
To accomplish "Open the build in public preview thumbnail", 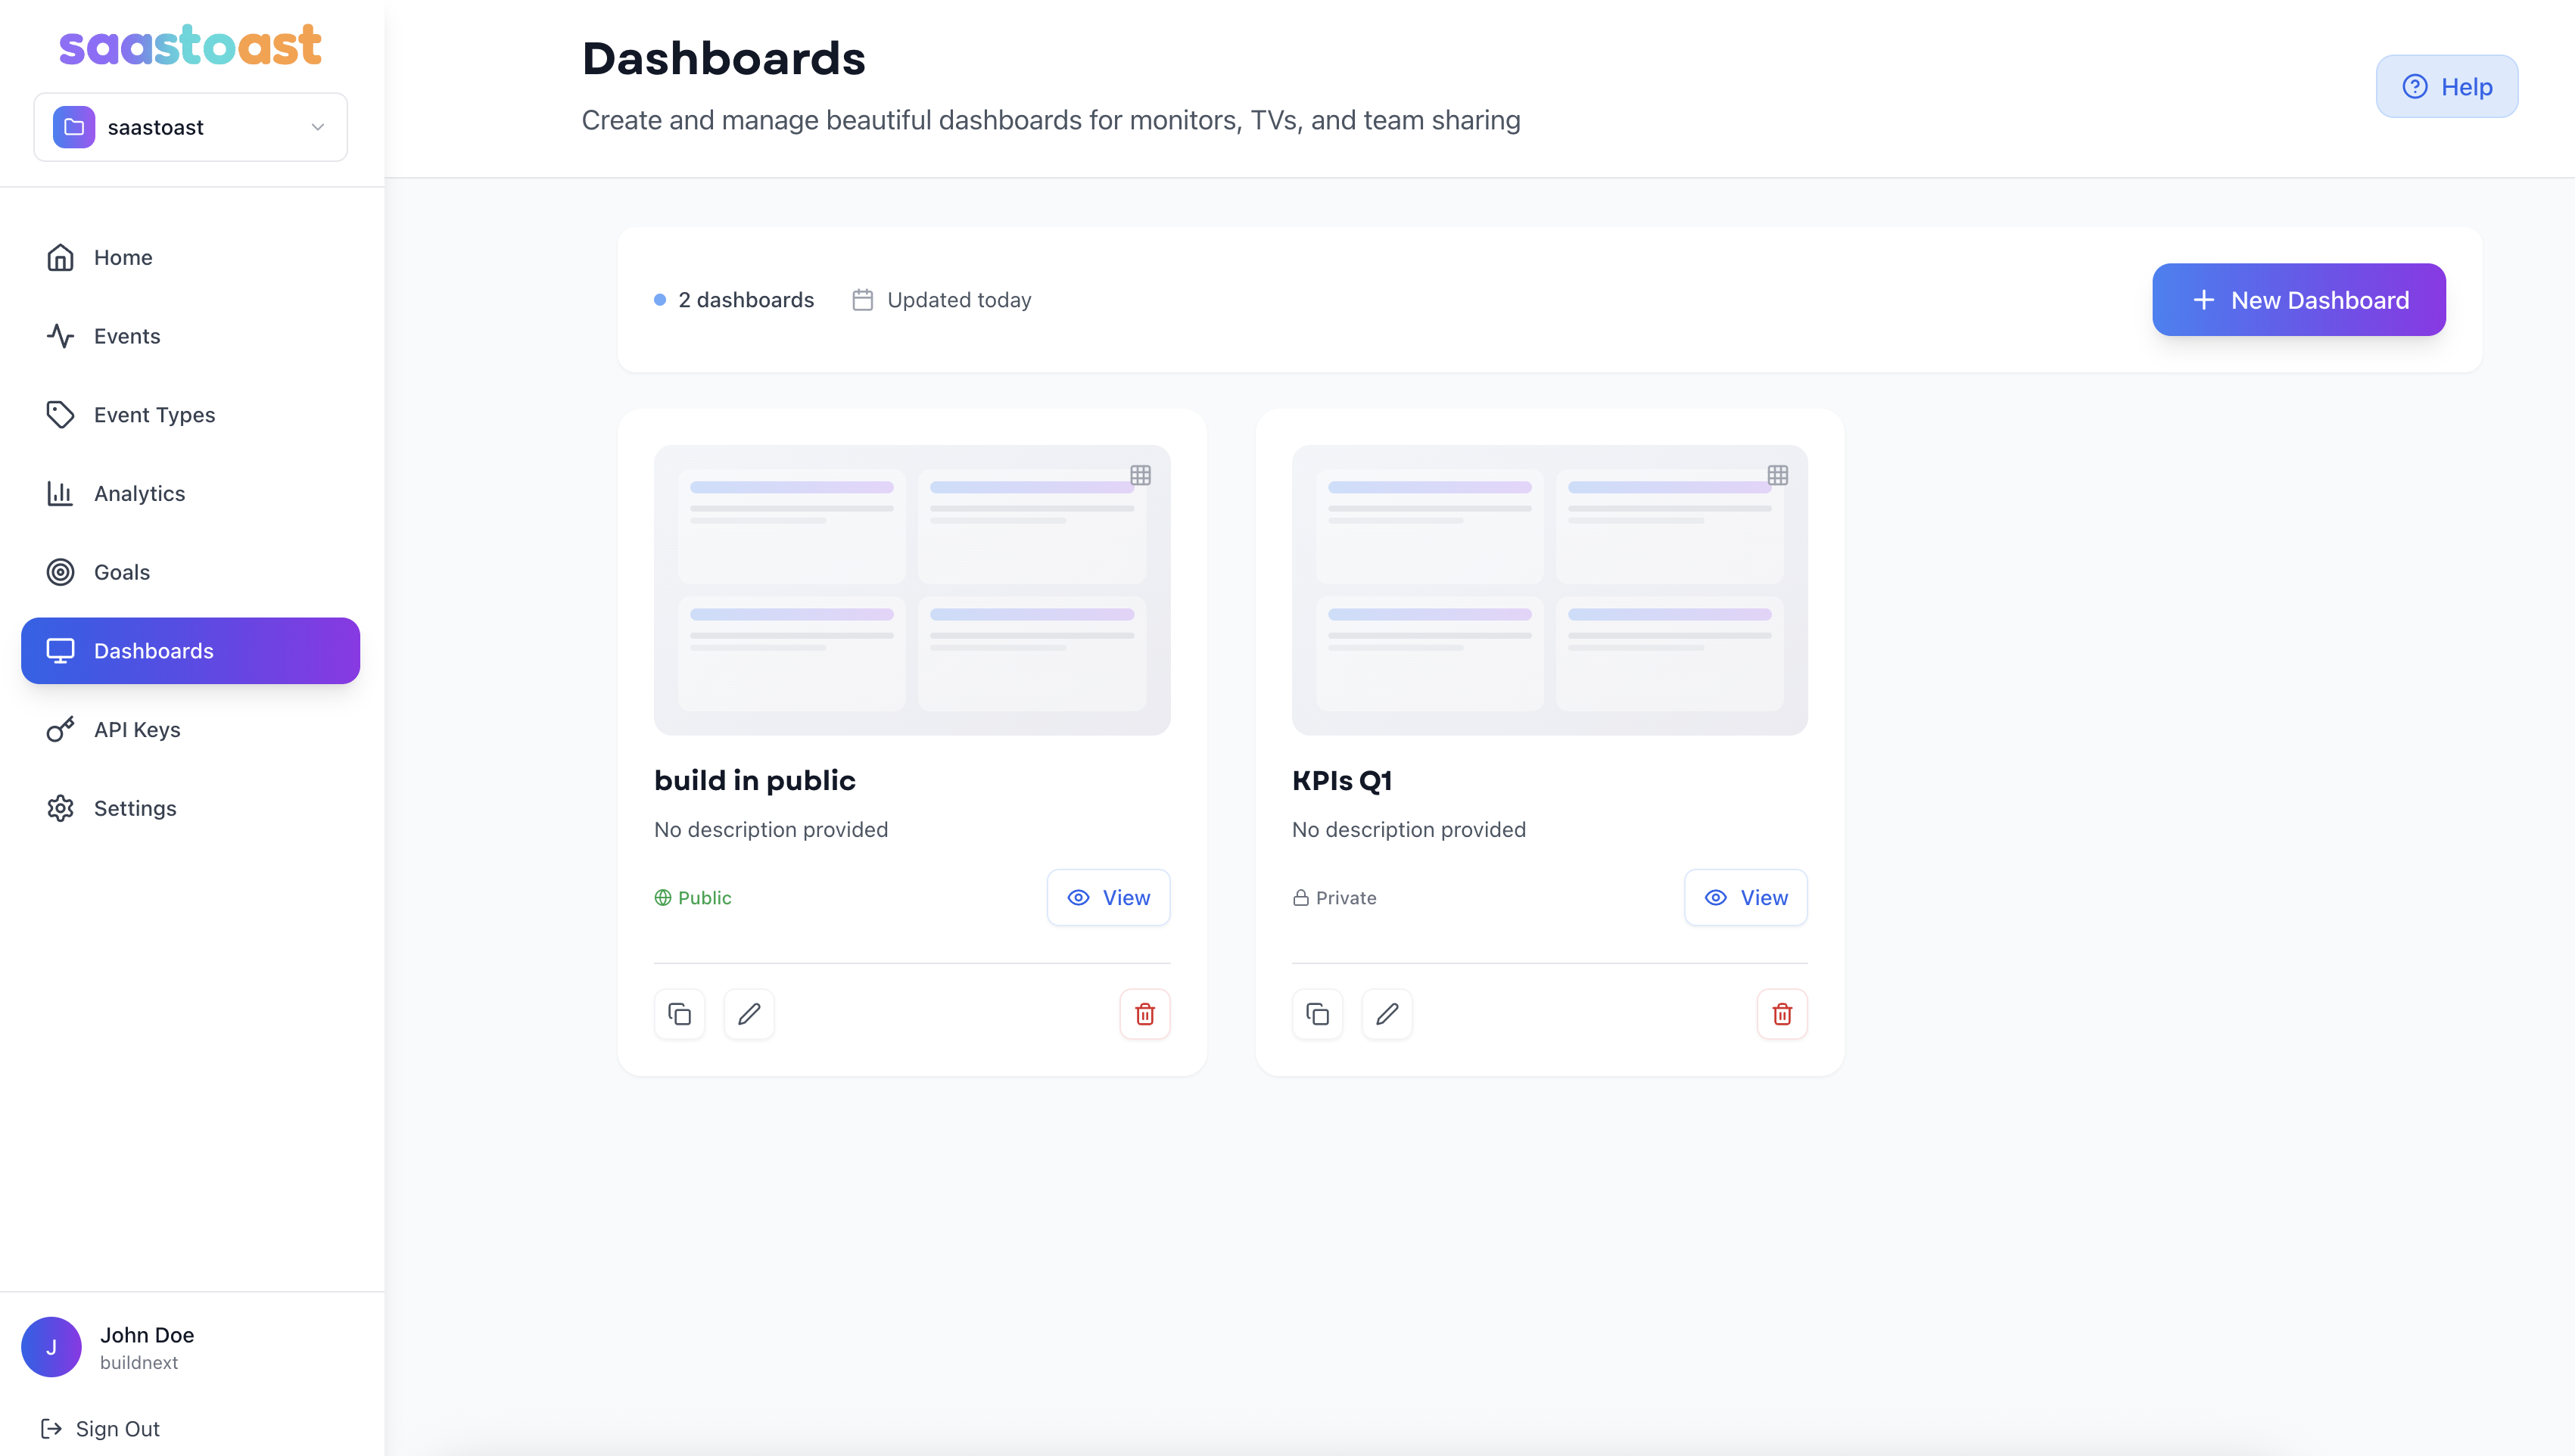I will [x=911, y=590].
